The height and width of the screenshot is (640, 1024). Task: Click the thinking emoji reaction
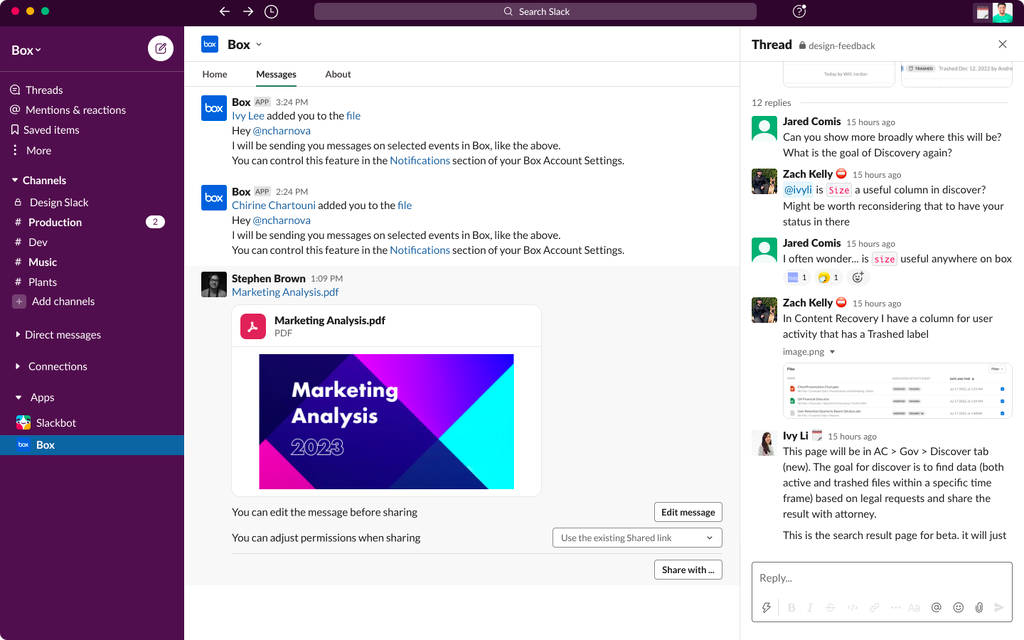point(828,278)
